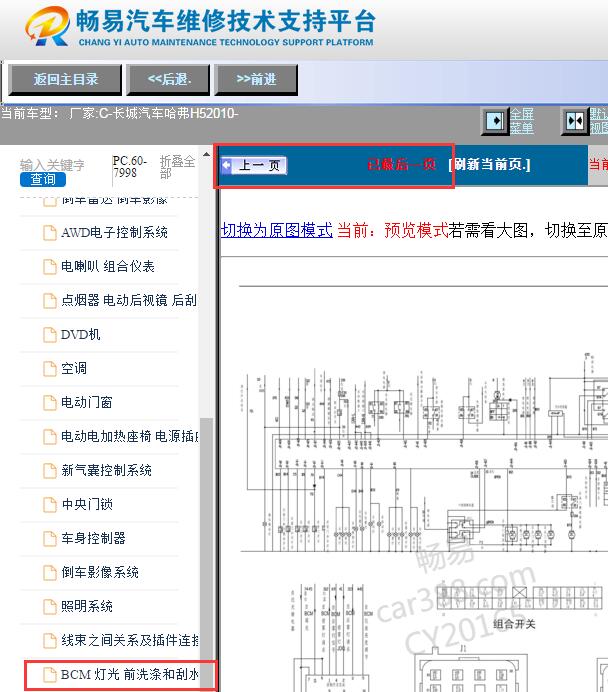Click document icon beside 车身控制器
The height and width of the screenshot is (692, 608).
(x=49, y=539)
